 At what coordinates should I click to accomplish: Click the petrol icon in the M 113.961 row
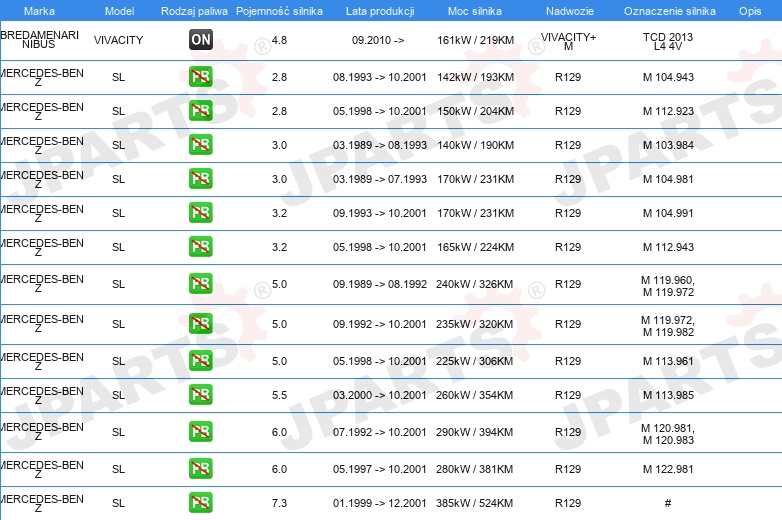click(x=200, y=360)
